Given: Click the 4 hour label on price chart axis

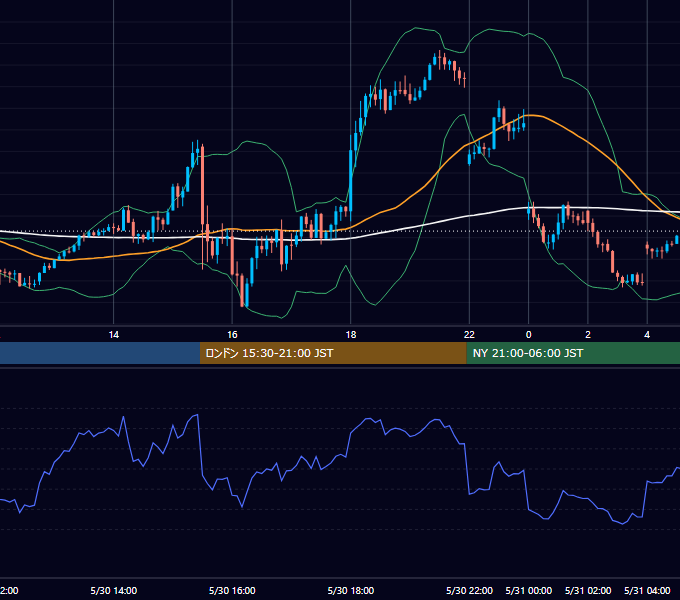Looking at the screenshot, I should pos(647,335).
